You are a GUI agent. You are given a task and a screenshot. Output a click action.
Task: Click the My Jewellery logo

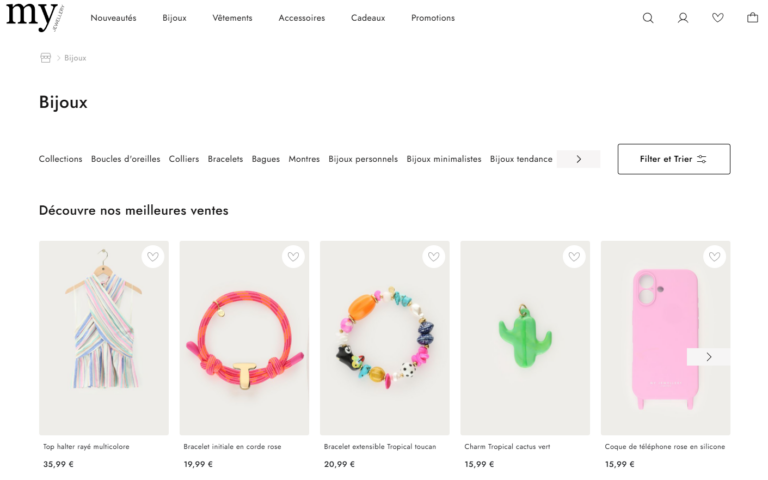pyautogui.click(x=35, y=17)
